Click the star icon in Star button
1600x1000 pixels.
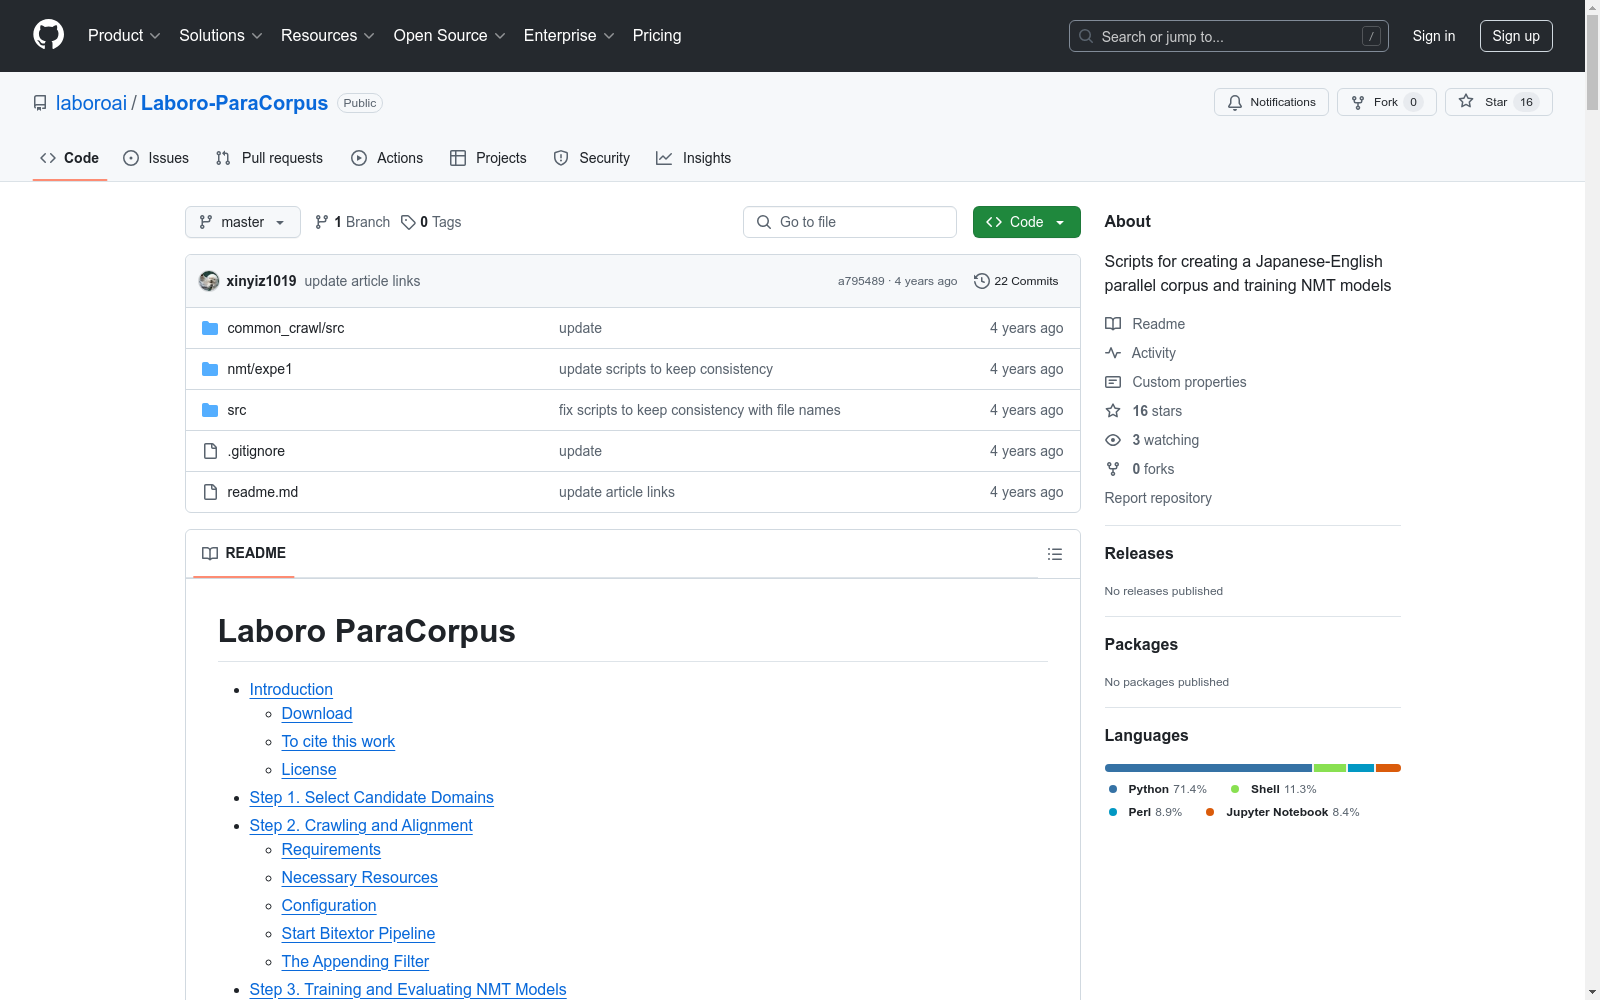point(1466,101)
